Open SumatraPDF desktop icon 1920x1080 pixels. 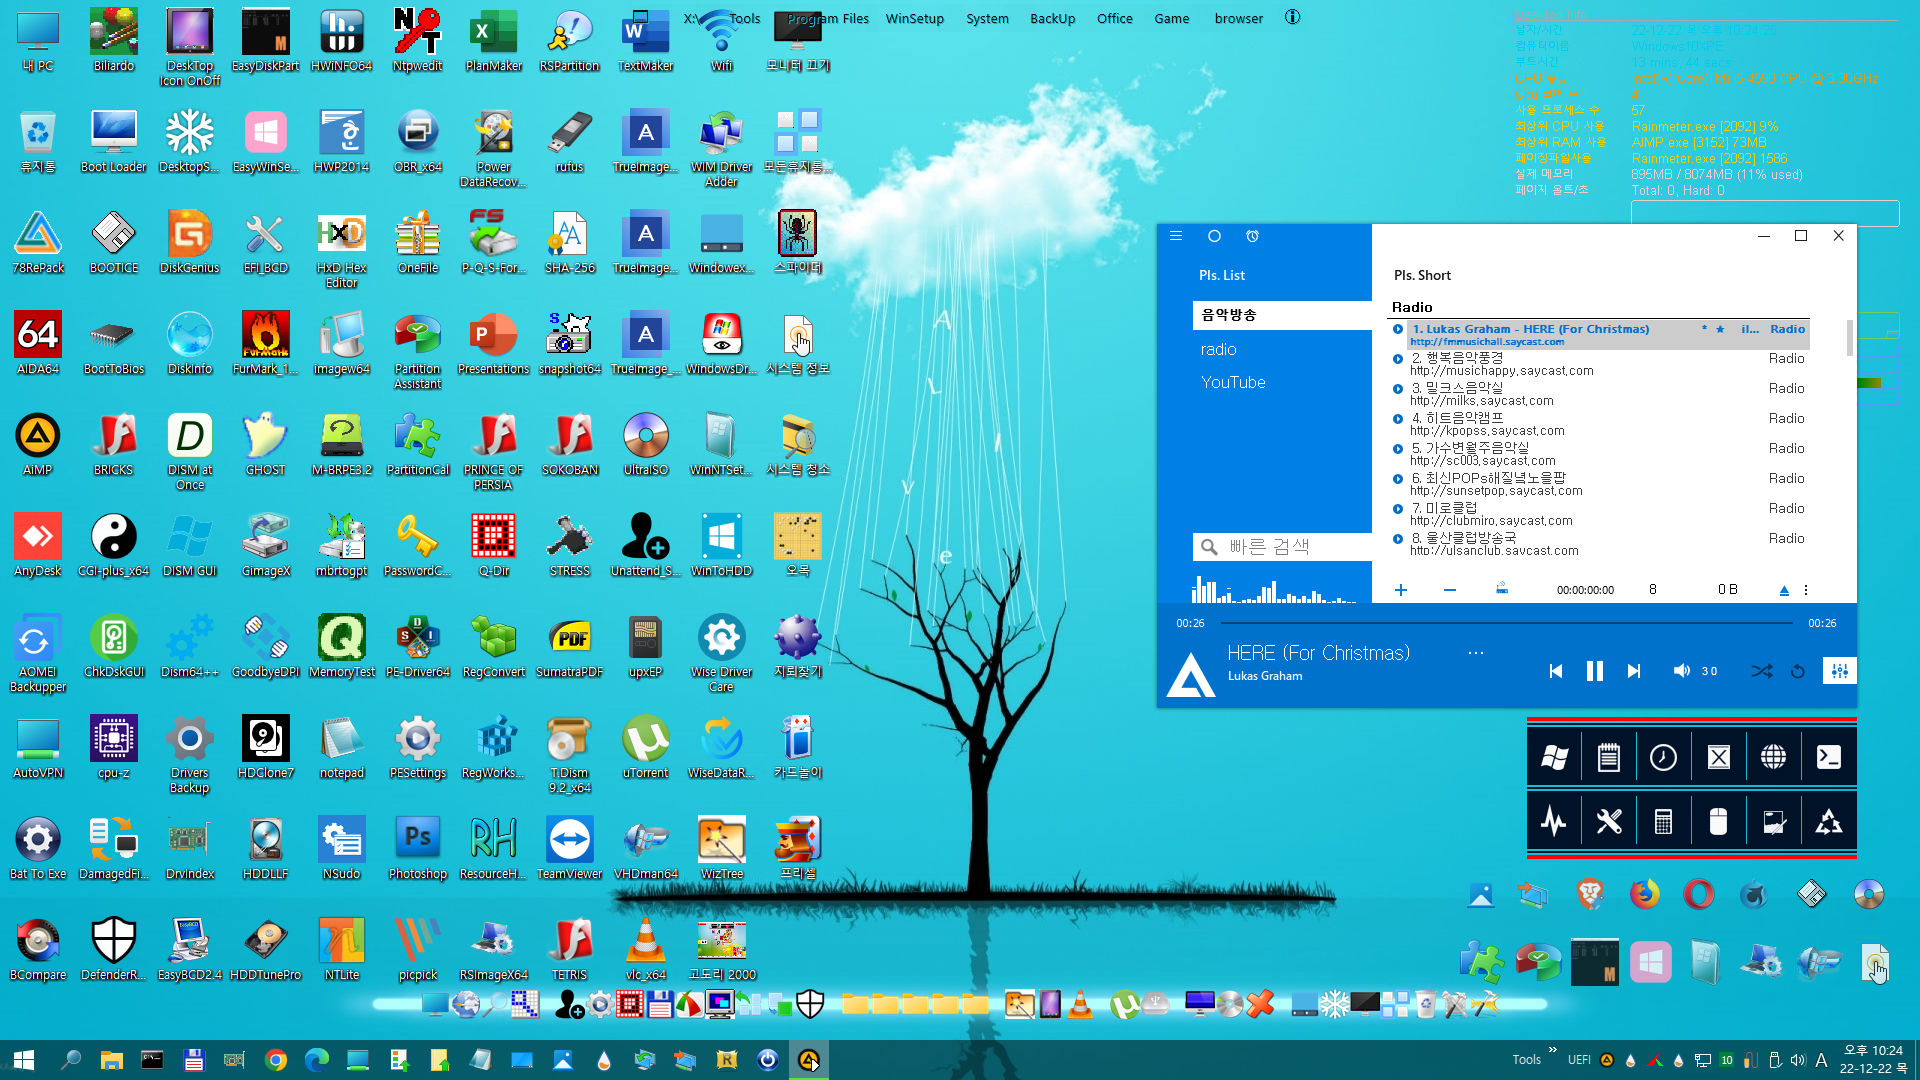569,646
